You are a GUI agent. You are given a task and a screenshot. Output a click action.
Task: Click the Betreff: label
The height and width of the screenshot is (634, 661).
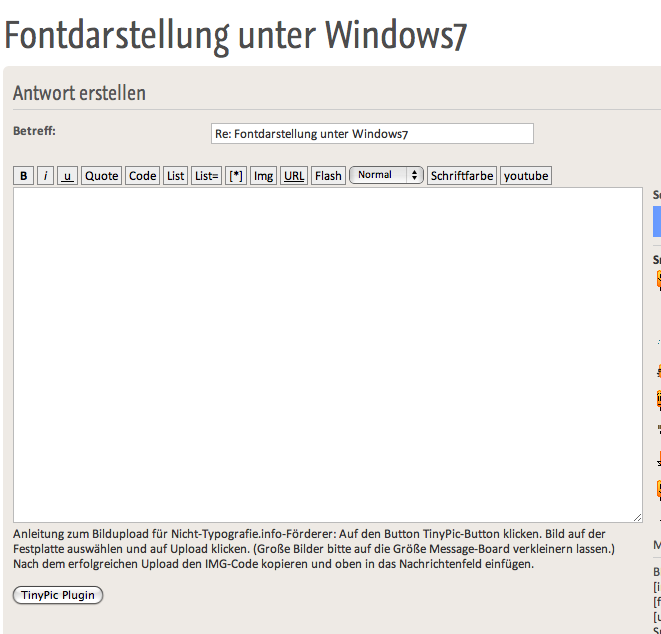coord(35,131)
